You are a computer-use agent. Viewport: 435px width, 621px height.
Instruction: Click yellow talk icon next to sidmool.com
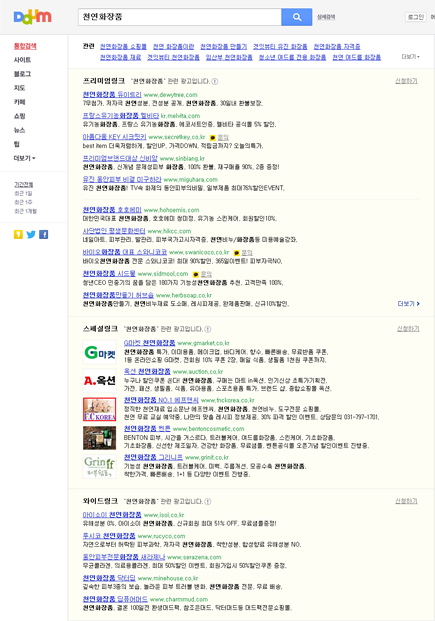point(196,274)
